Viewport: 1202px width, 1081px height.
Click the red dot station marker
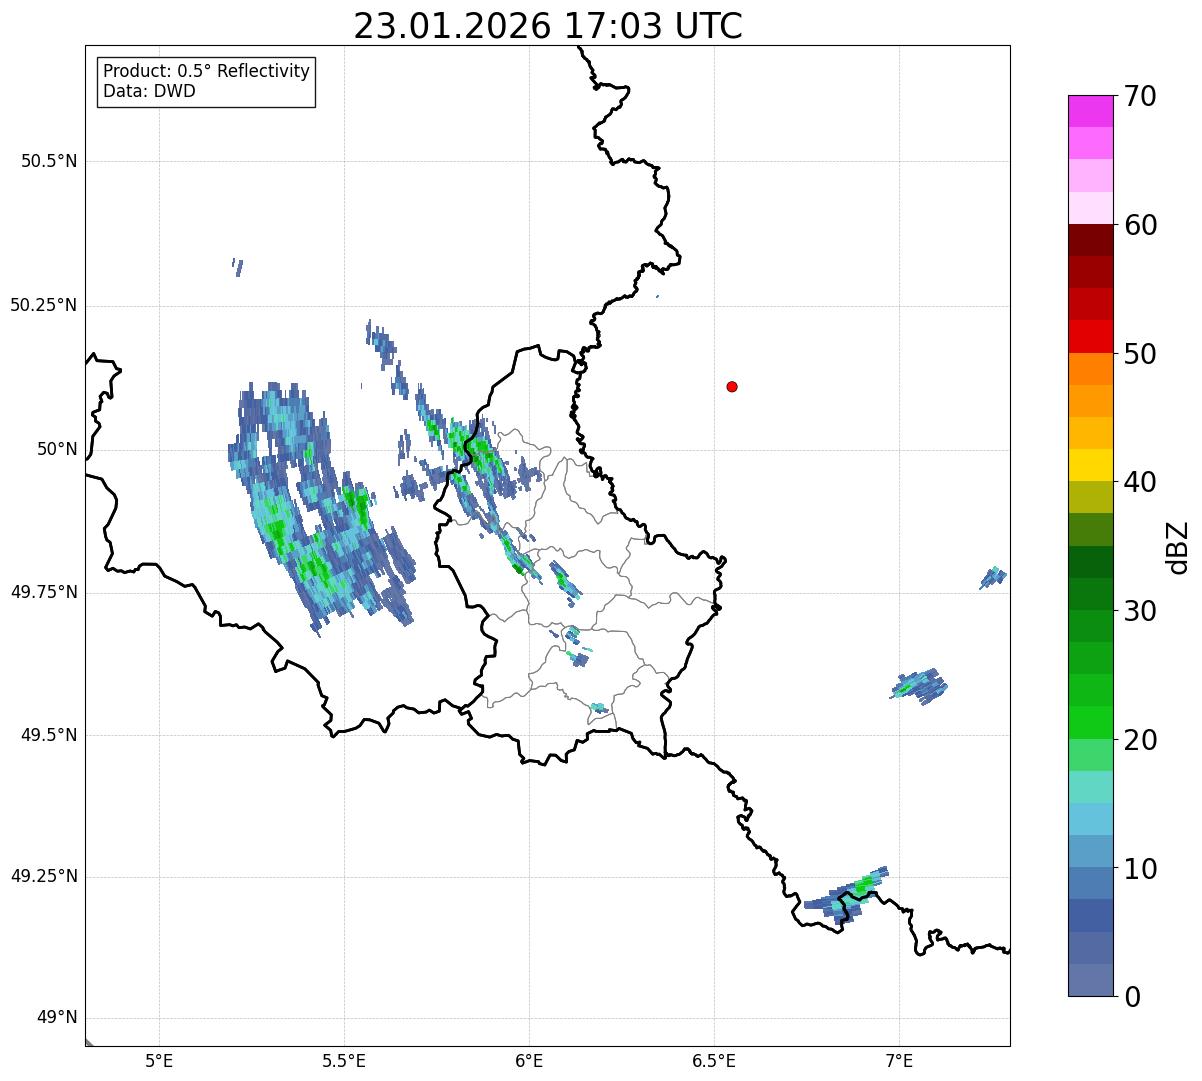coord(732,386)
